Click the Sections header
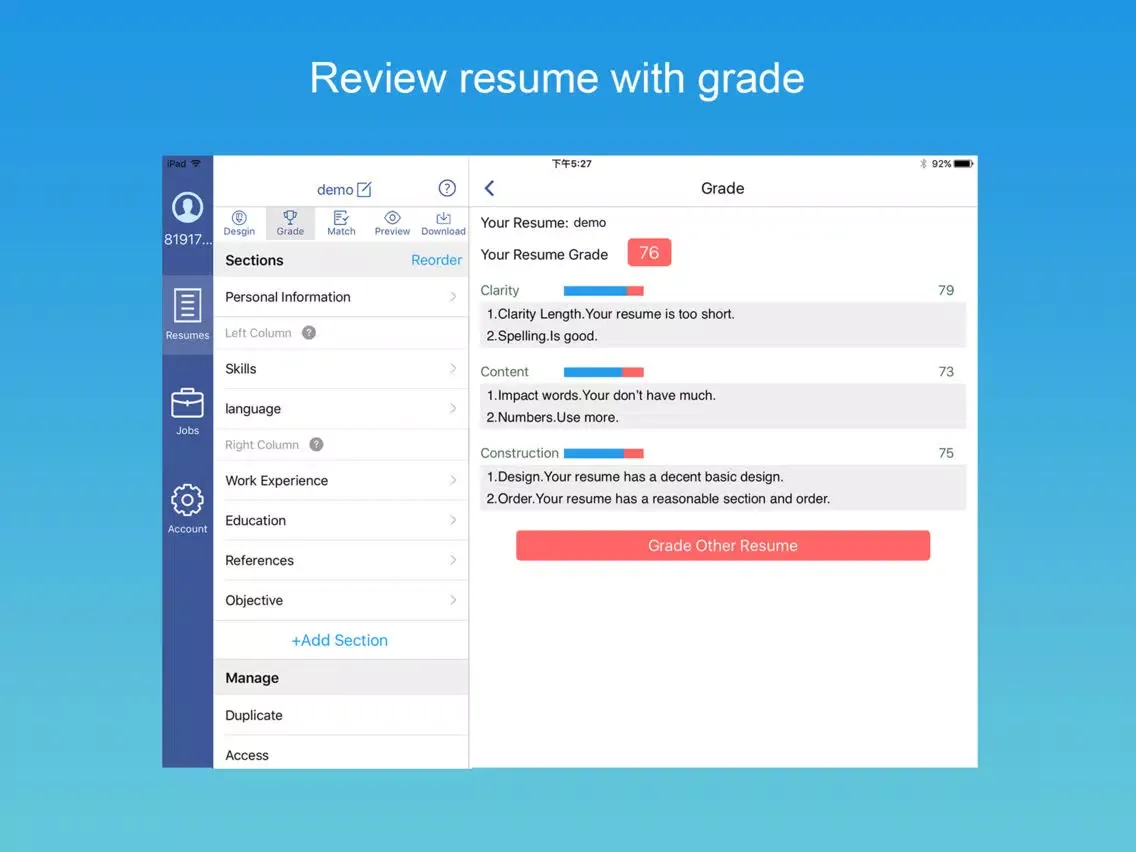 [x=254, y=260]
